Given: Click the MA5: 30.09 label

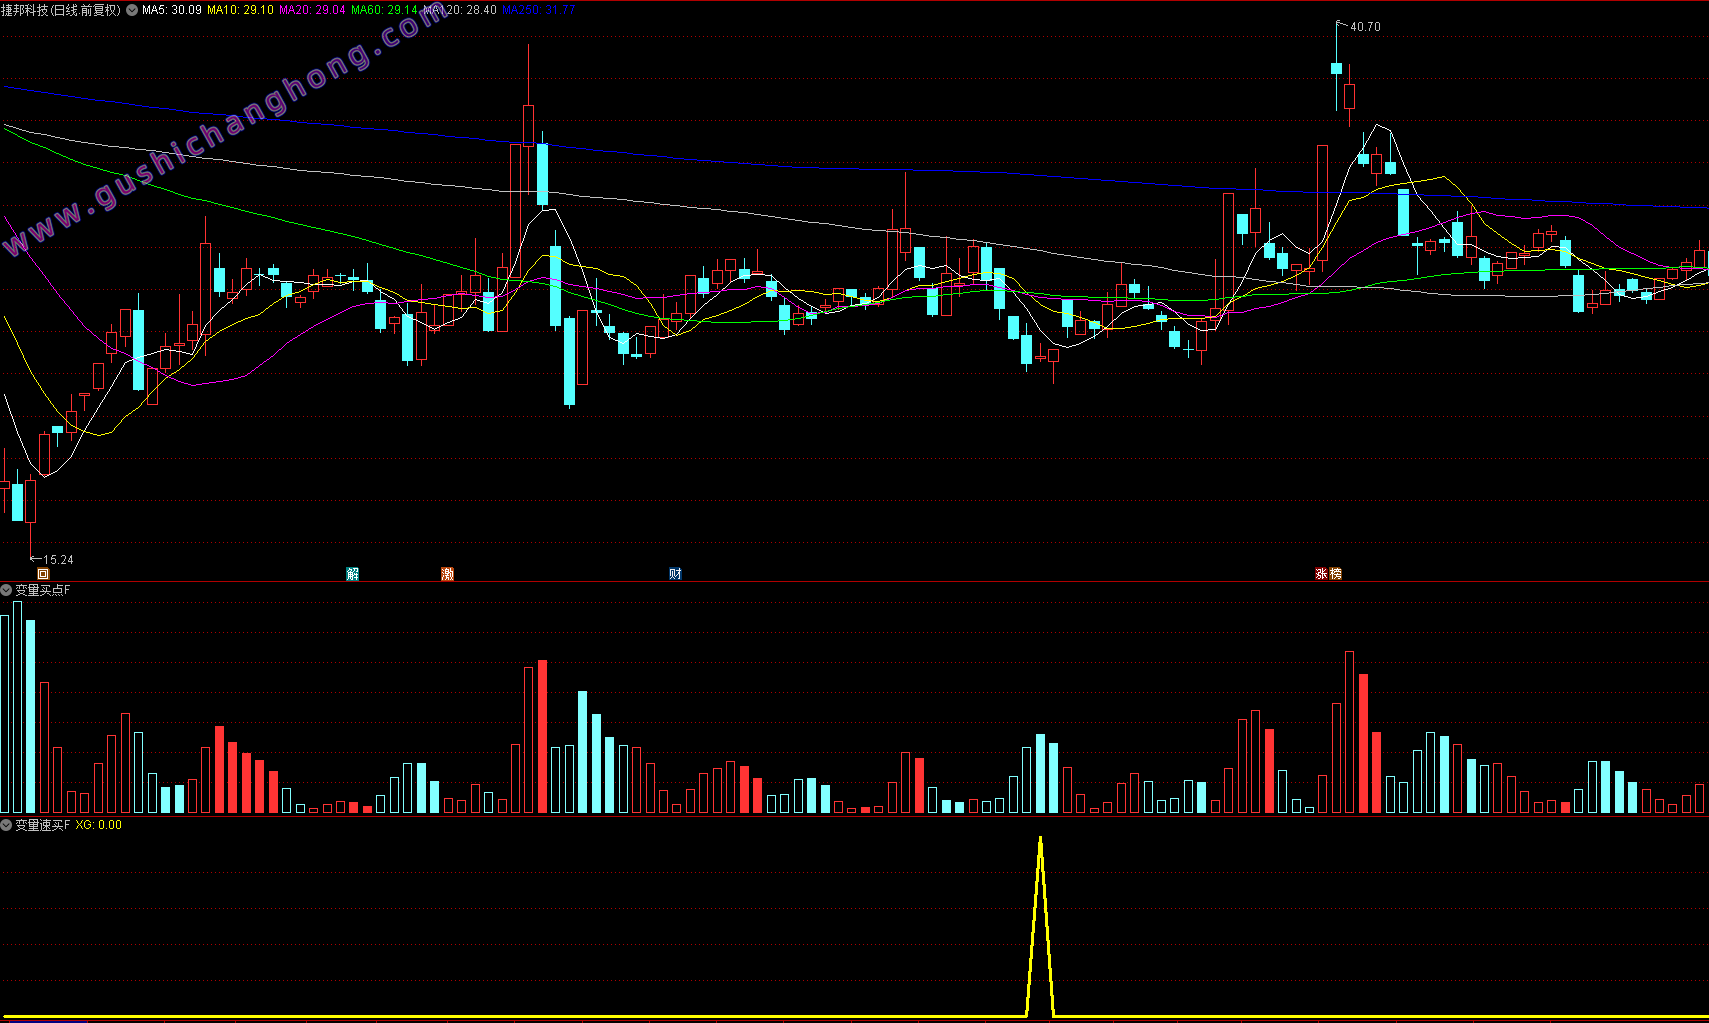Looking at the screenshot, I should pos(172,10).
